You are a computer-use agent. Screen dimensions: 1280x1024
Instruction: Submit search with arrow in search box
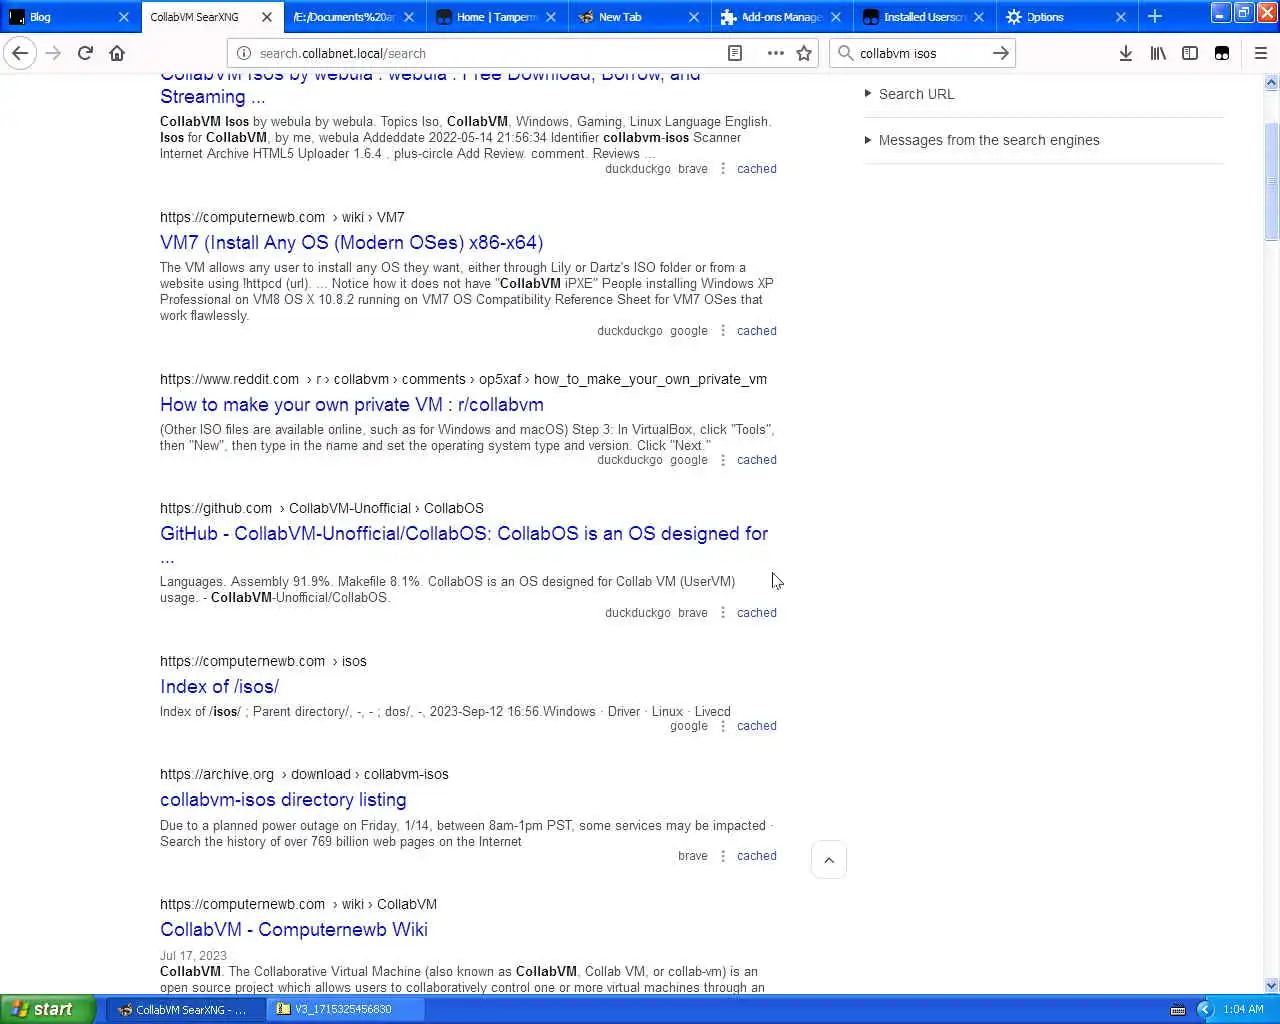click(1000, 53)
